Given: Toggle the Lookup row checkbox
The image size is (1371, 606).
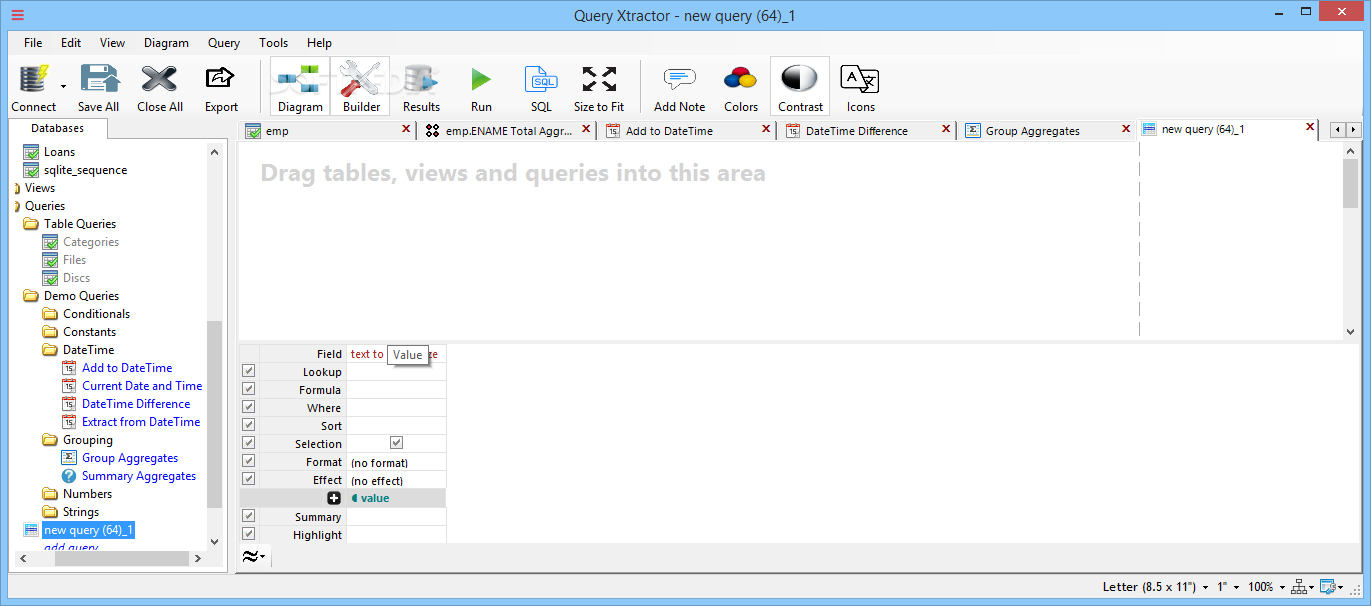Looking at the screenshot, I should click(x=249, y=371).
